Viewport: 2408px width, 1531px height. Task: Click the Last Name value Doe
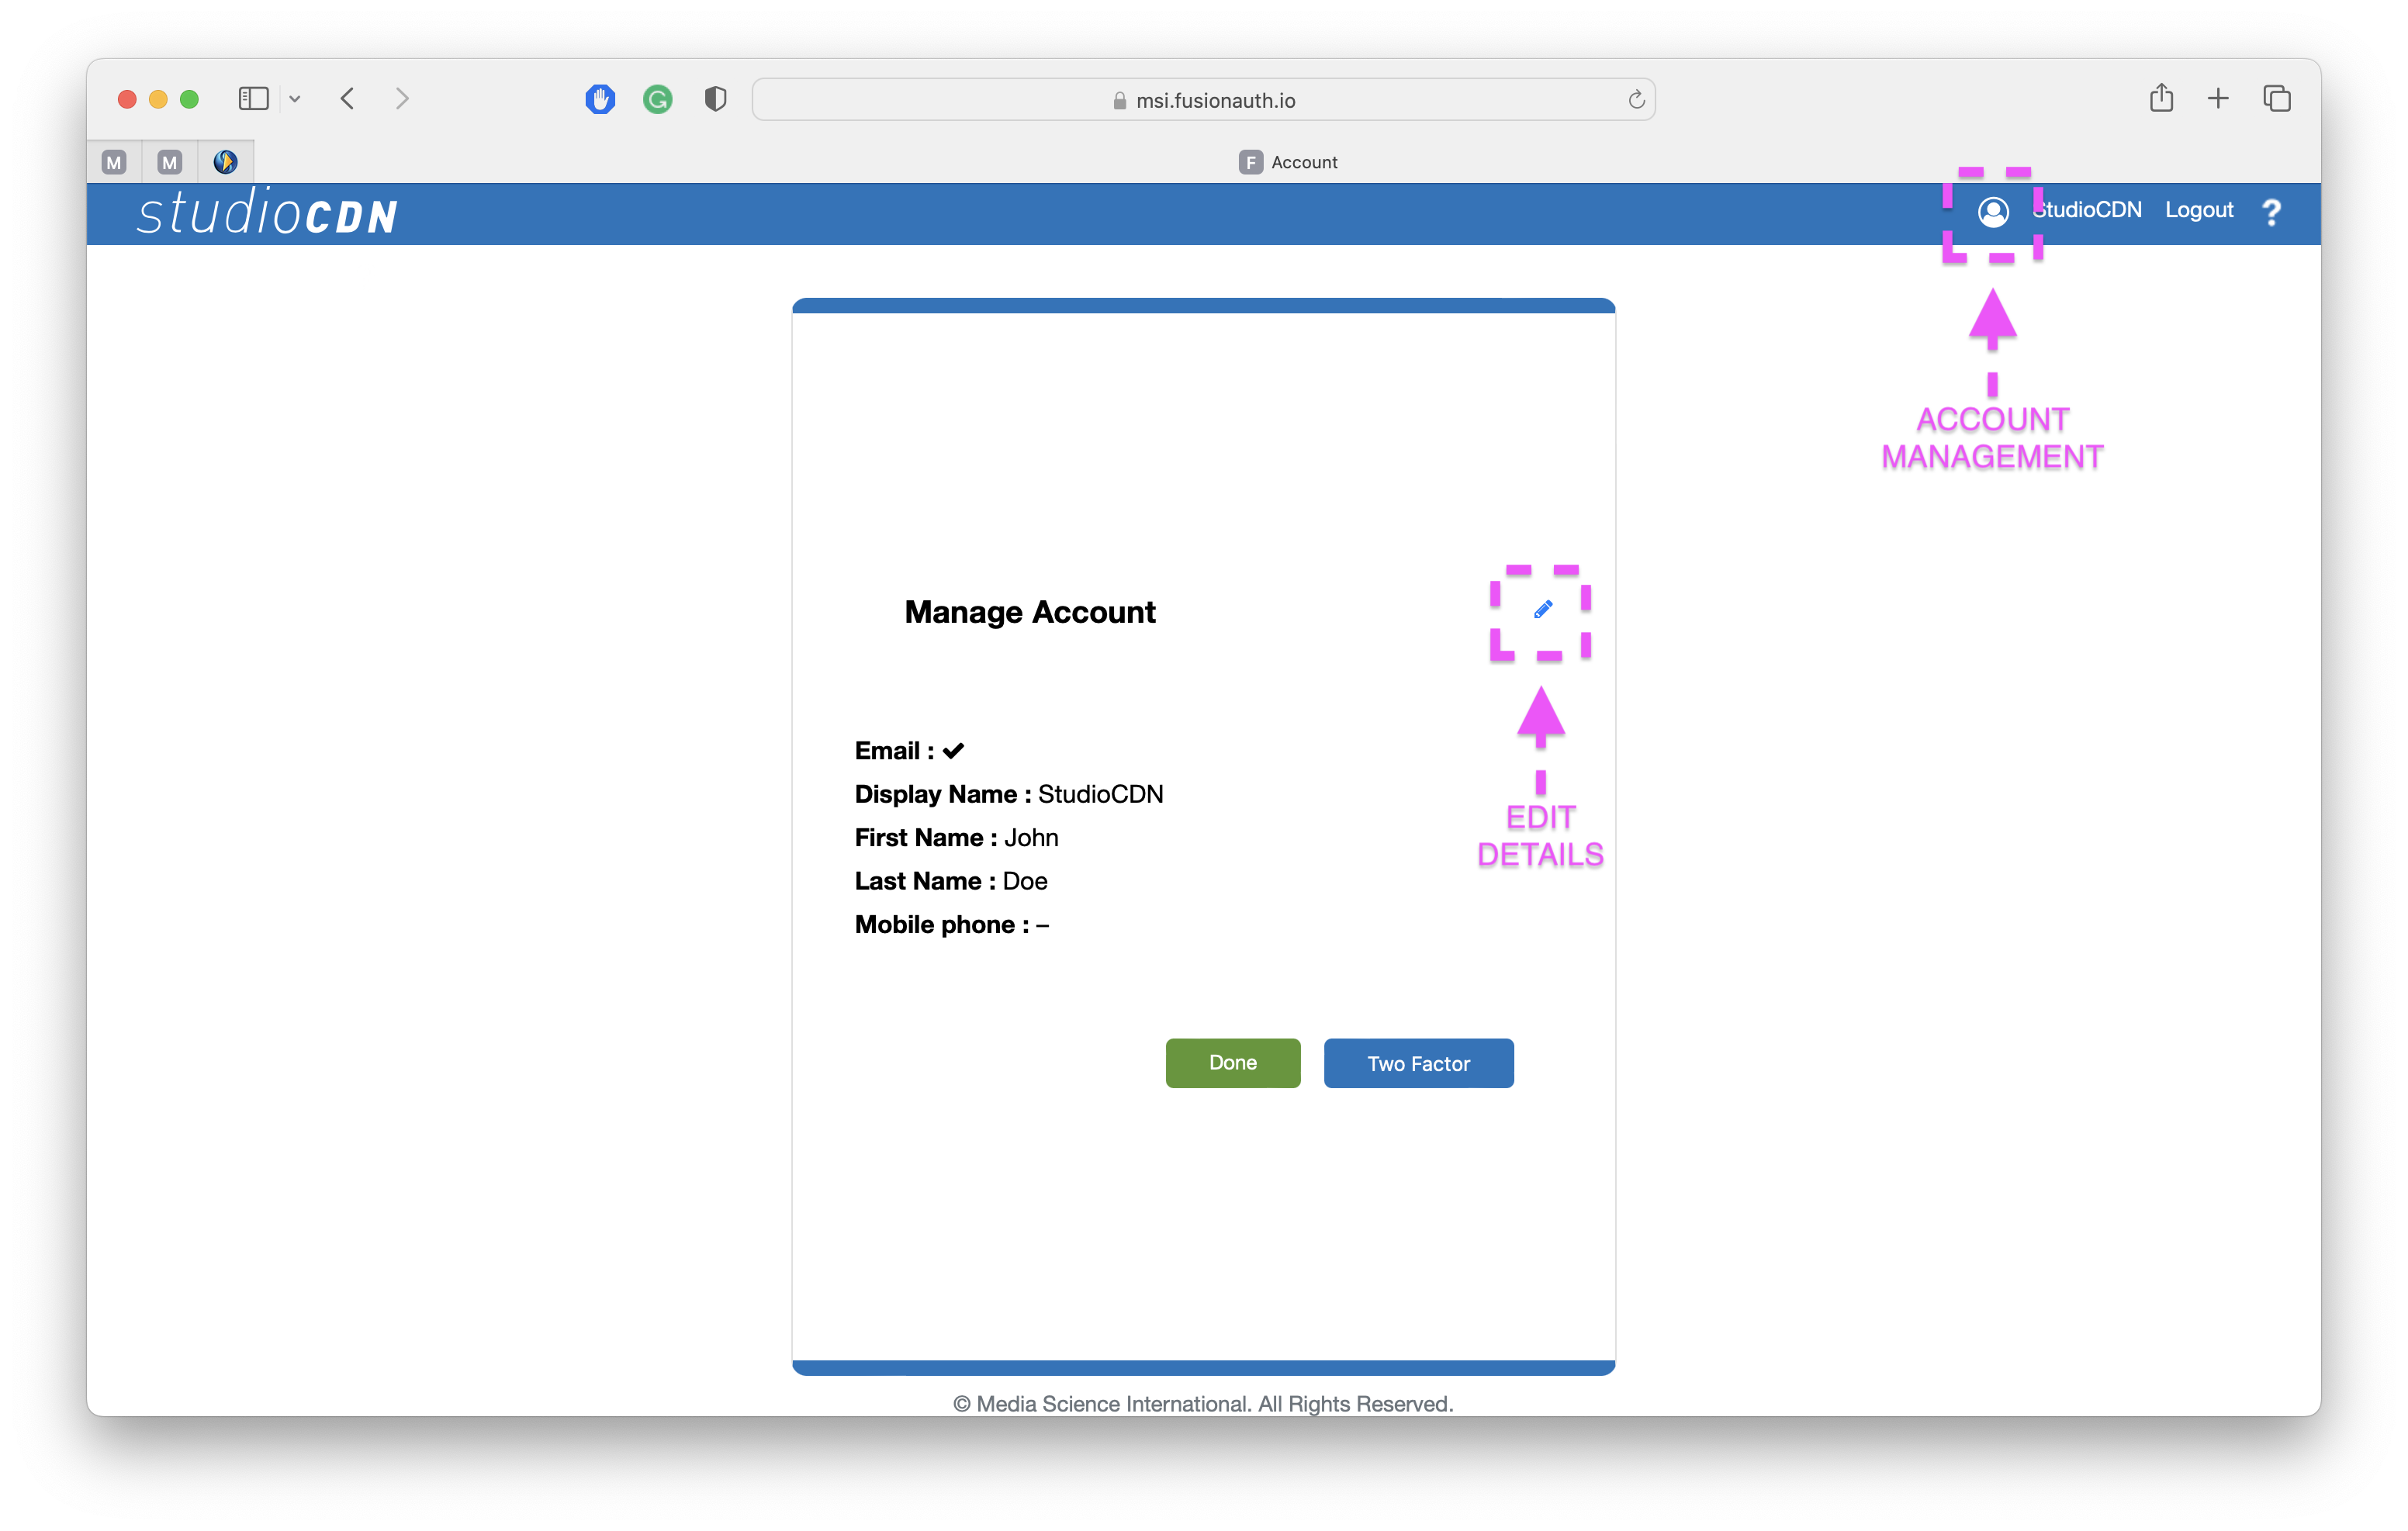(1025, 881)
